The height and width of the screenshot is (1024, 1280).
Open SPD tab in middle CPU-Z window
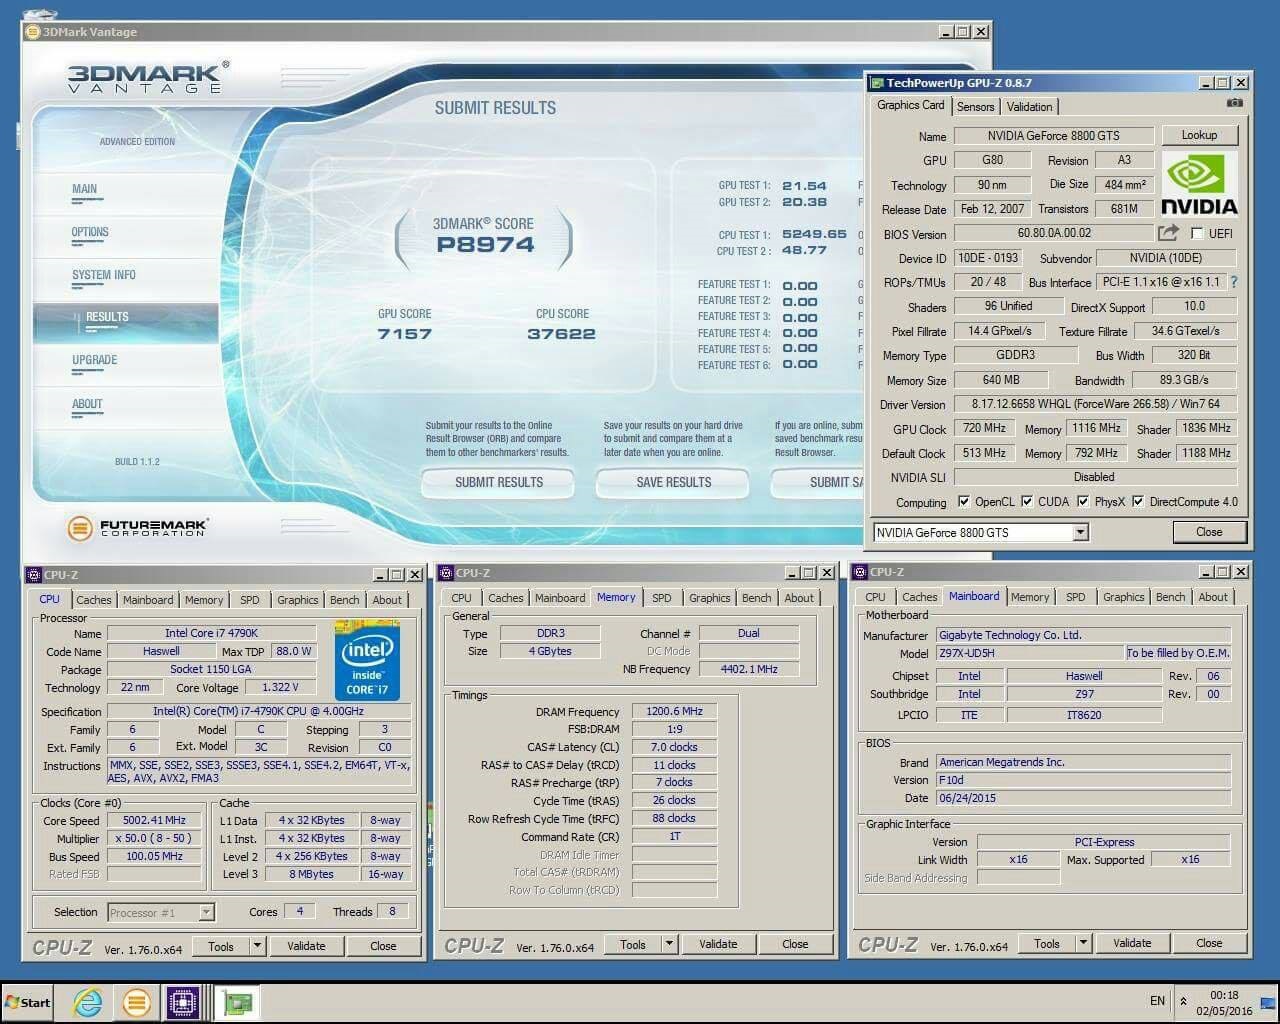pyautogui.click(x=662, y=598)
